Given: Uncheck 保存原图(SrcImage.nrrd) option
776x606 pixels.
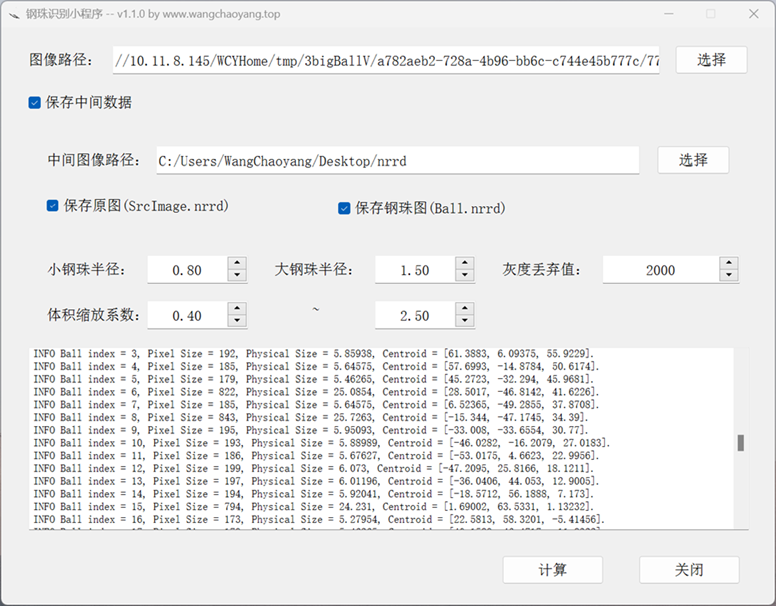Looking at the screenshot, I should [x=53, y=206].
